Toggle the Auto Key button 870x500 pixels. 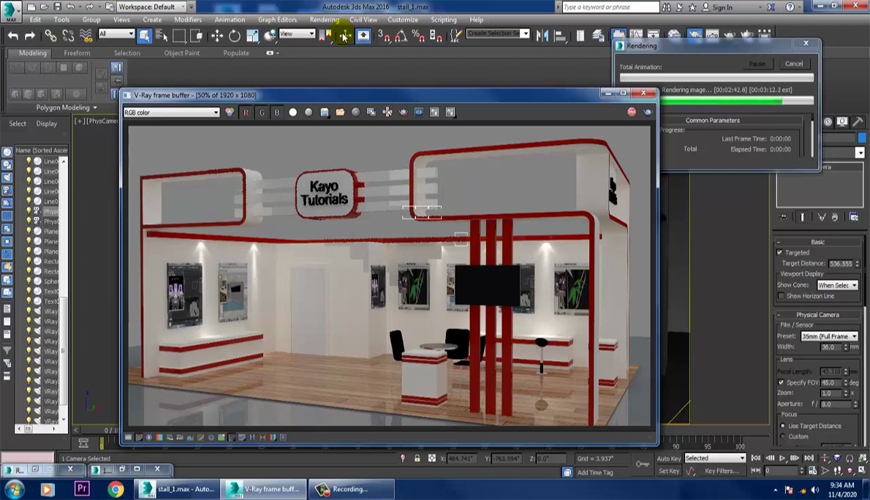click(669, 458)
